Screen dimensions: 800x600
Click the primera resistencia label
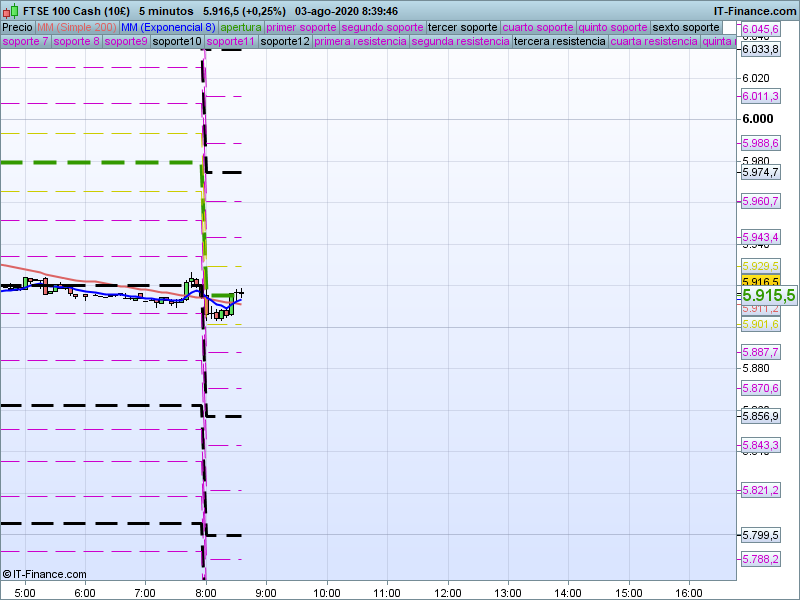coord(360,42)
